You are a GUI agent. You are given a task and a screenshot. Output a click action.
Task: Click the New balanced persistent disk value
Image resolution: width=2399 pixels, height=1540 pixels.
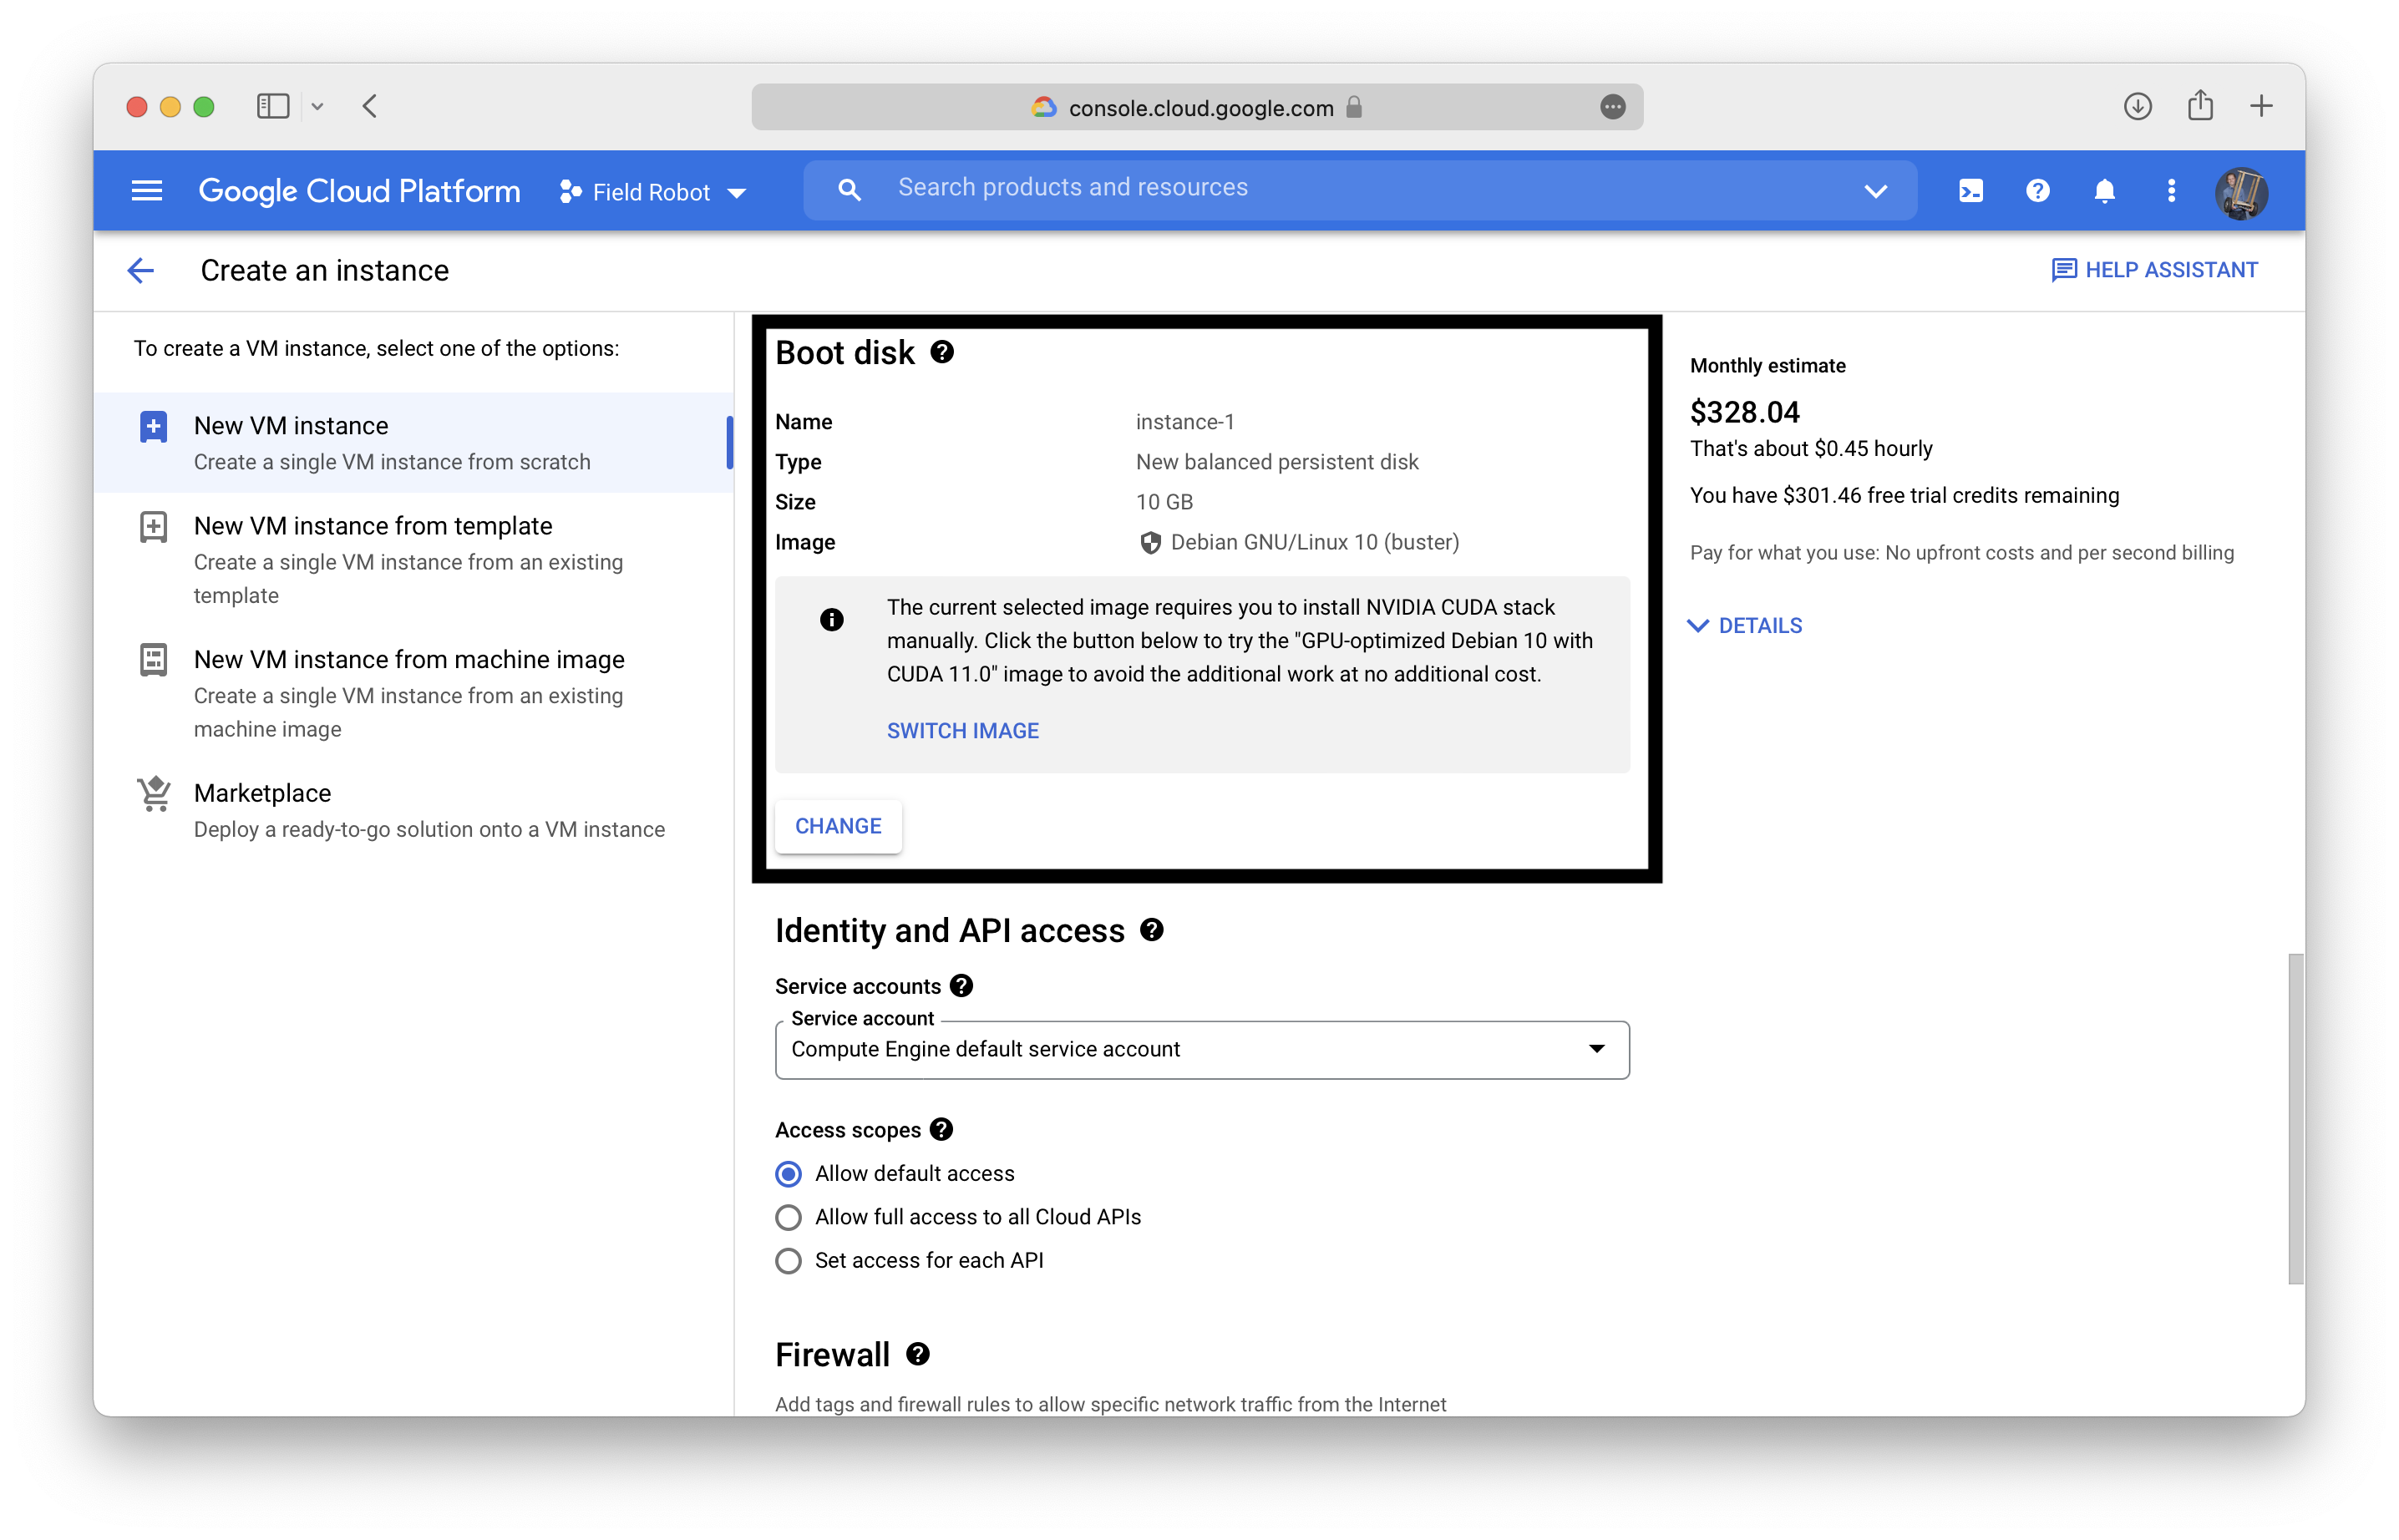coord(1277,462)
